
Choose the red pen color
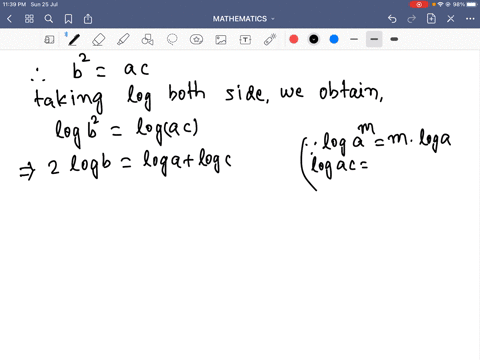tap(294, 39)
